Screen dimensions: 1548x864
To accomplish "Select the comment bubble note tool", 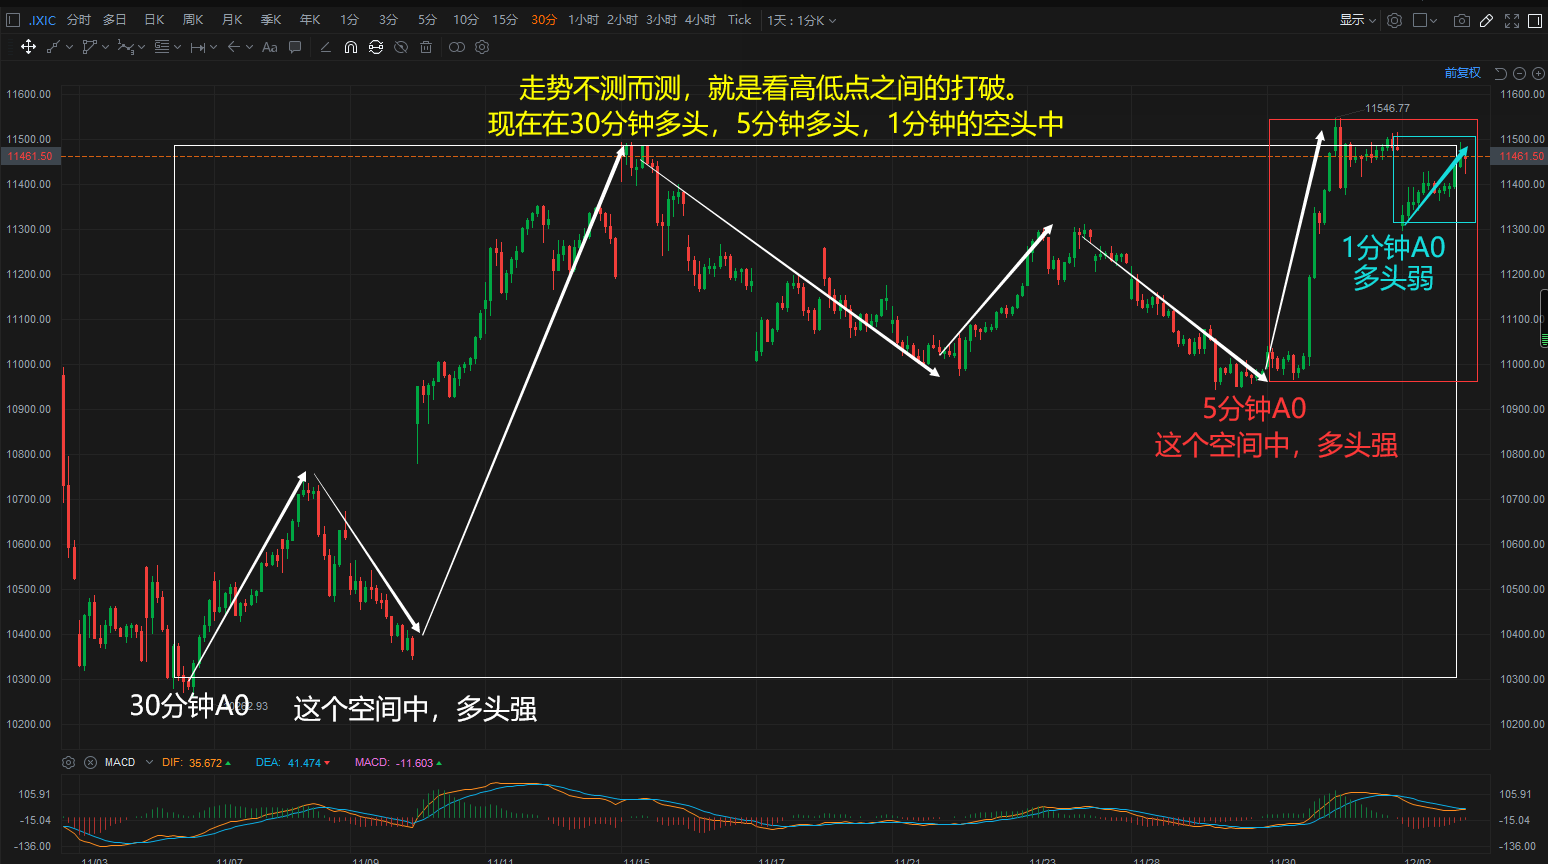I will click(x=295, y=47).
